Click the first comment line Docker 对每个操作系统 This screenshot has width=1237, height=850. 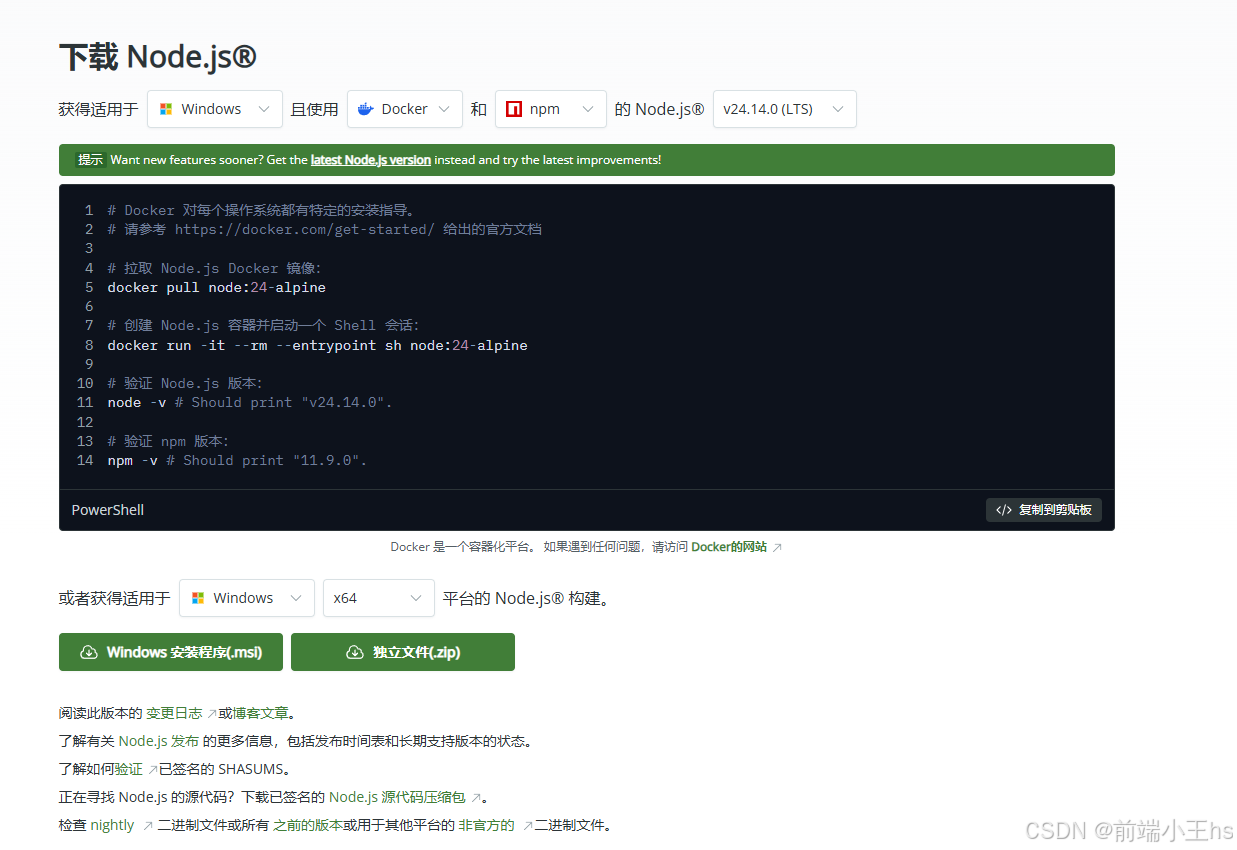[261, 211]
